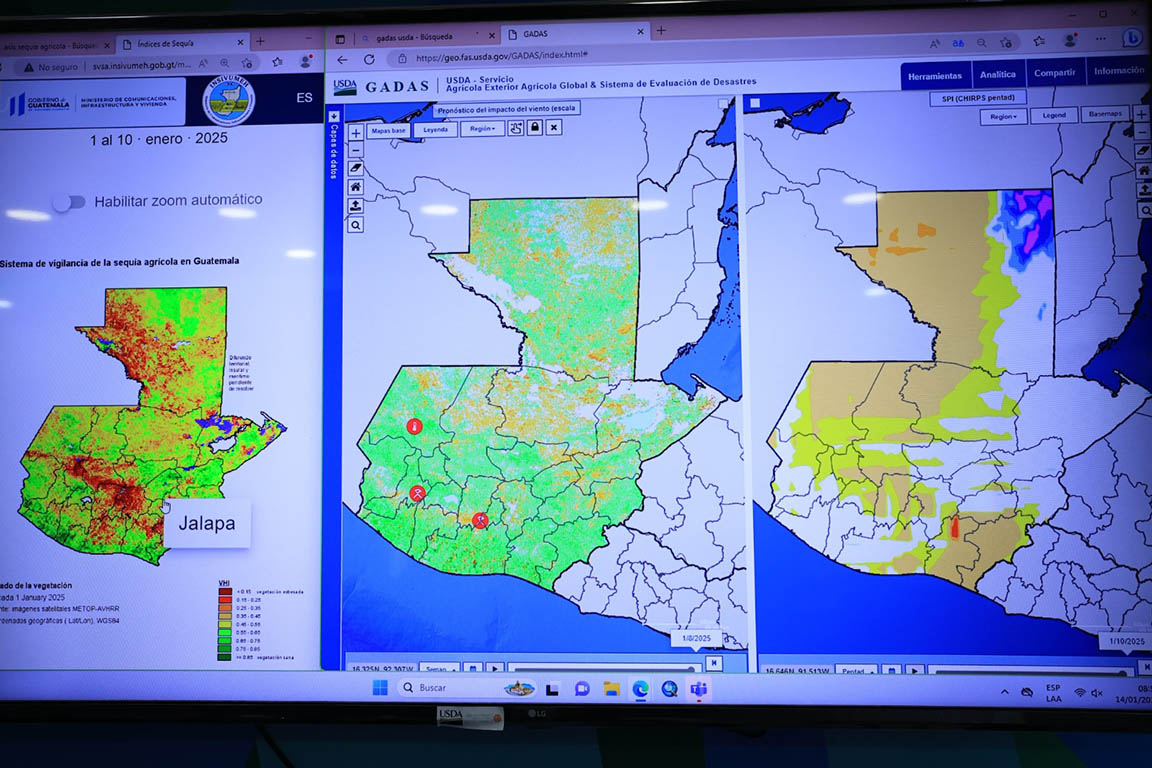
Task: Click the Windows taskbar Buscar search box
Action: [x=445, y=688]
